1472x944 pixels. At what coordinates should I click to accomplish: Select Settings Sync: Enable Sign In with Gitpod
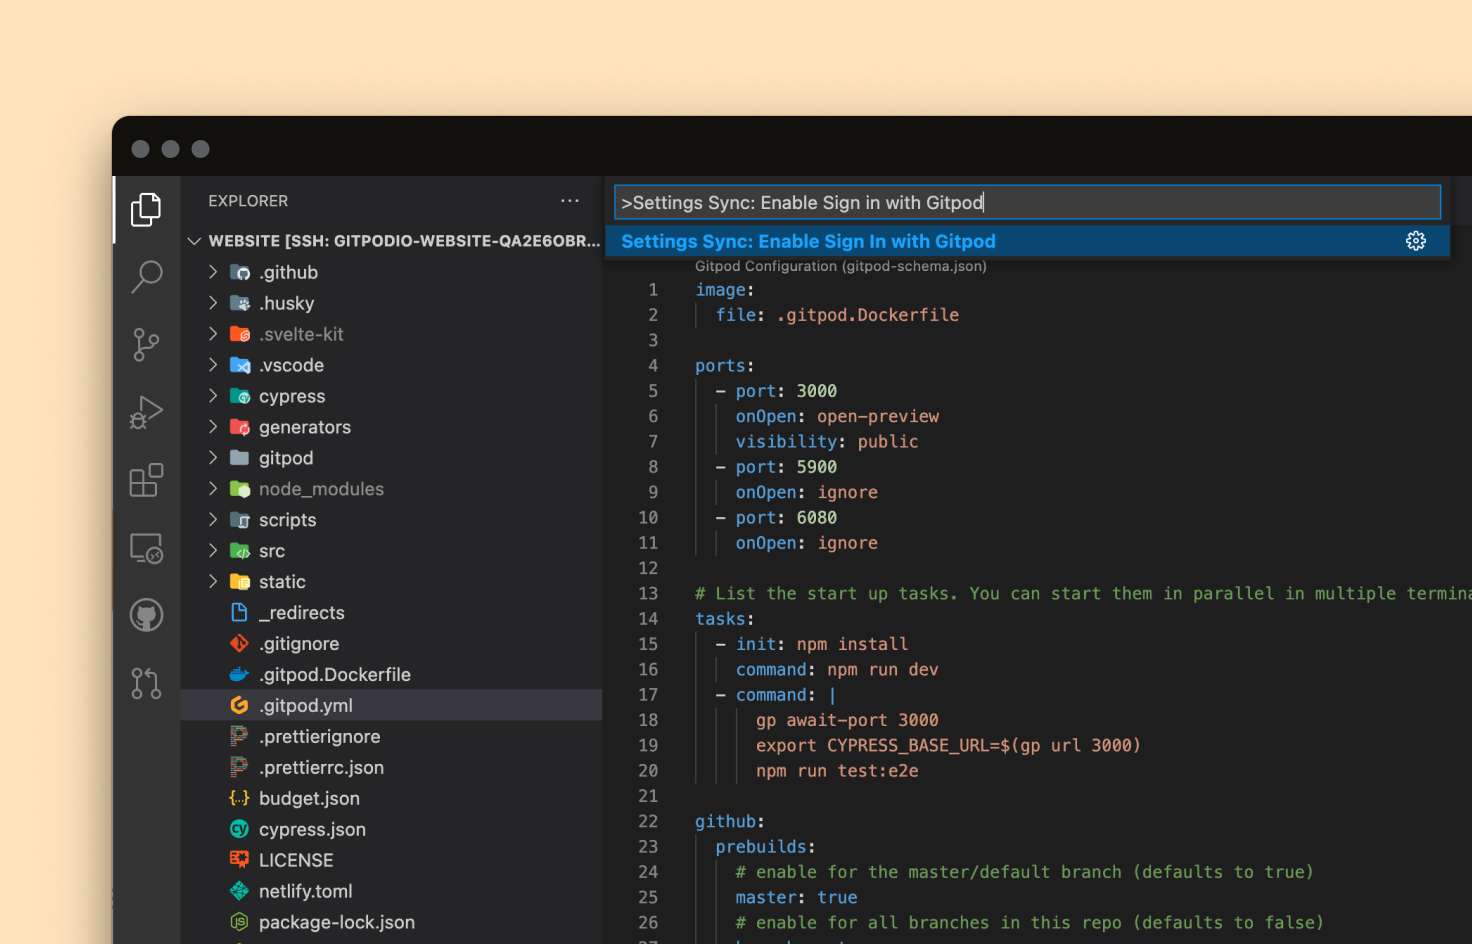click(808, 241)
